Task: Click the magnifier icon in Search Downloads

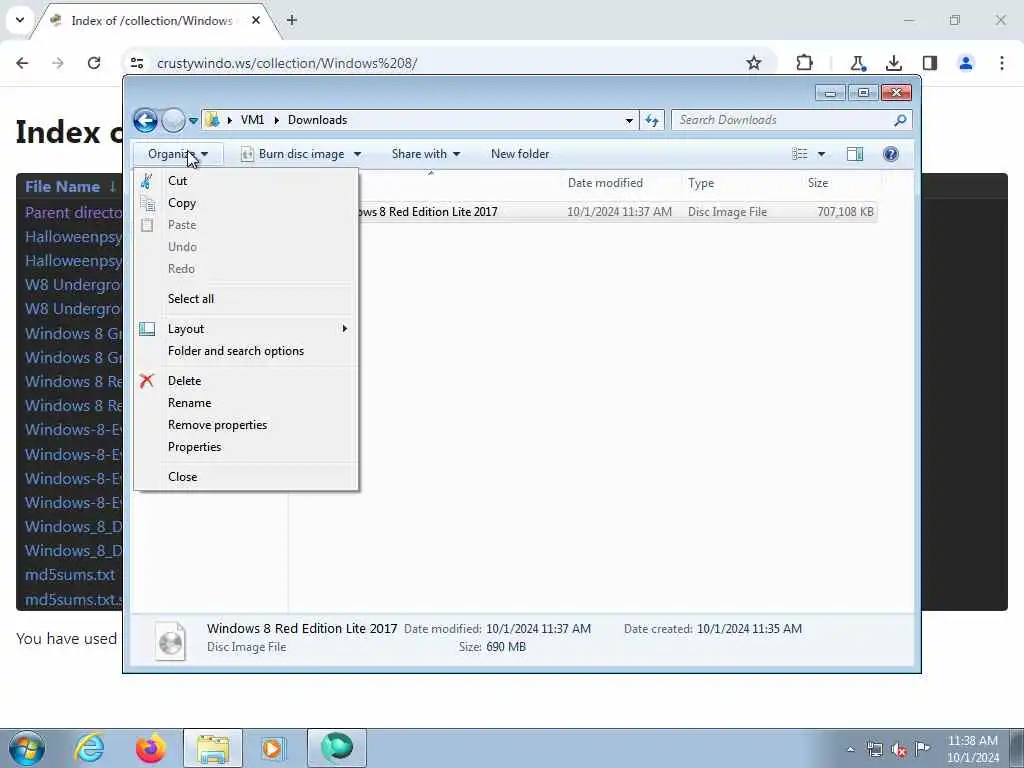Action: 900,120
